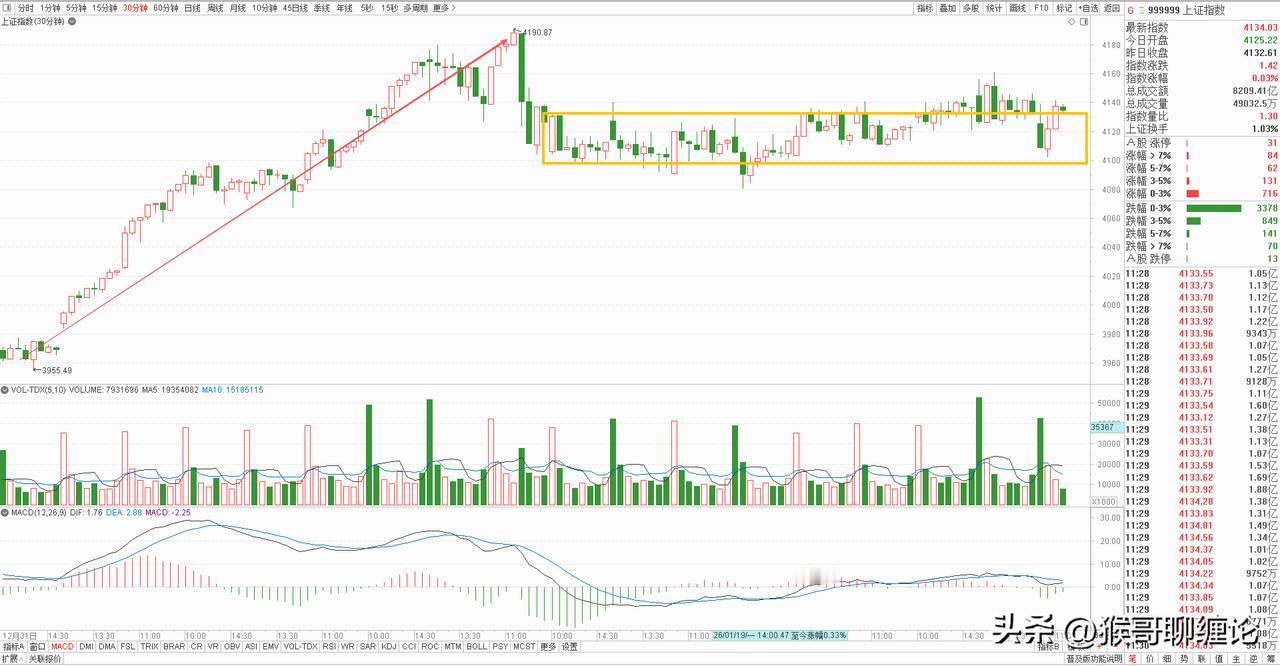Click the 细 detail icon bottom right

pyautogui.click(x=1167, y=659)
